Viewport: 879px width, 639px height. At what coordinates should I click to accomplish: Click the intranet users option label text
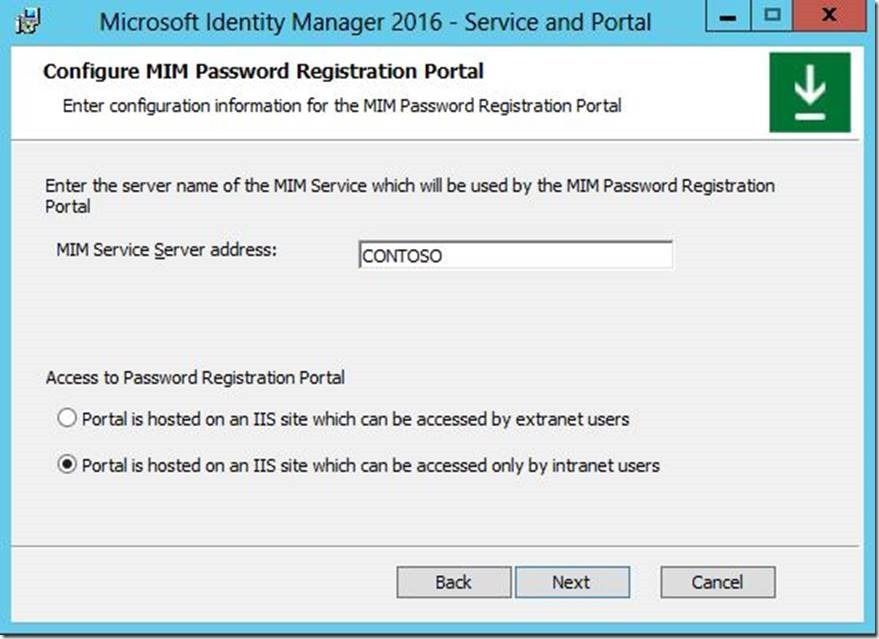tap(371, 466)
